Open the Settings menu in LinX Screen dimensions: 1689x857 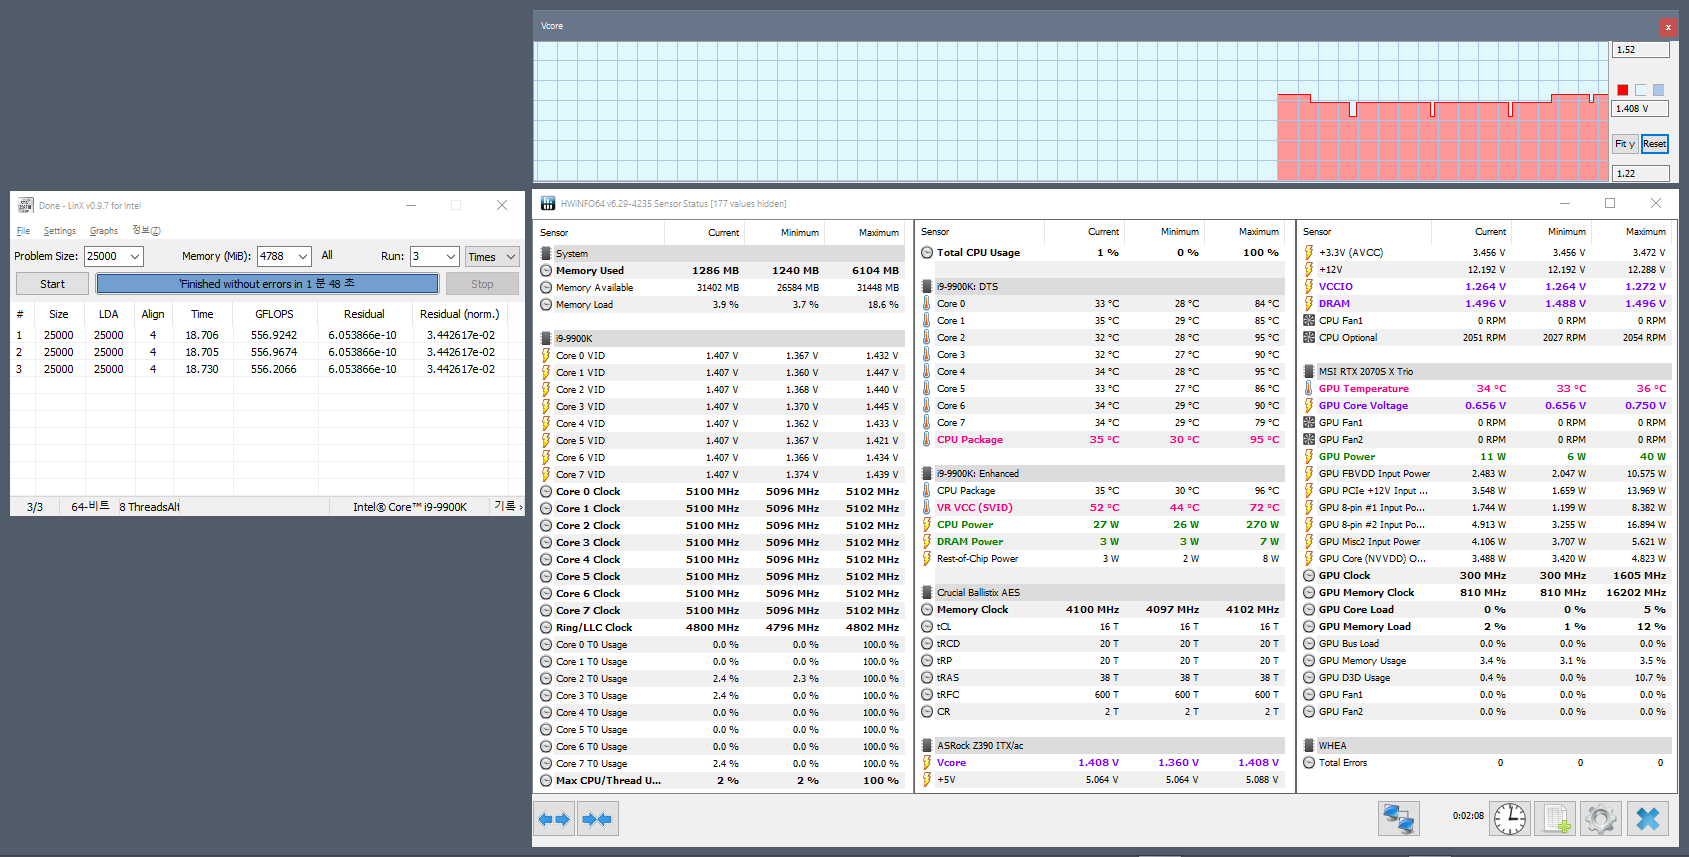(59, 231)
